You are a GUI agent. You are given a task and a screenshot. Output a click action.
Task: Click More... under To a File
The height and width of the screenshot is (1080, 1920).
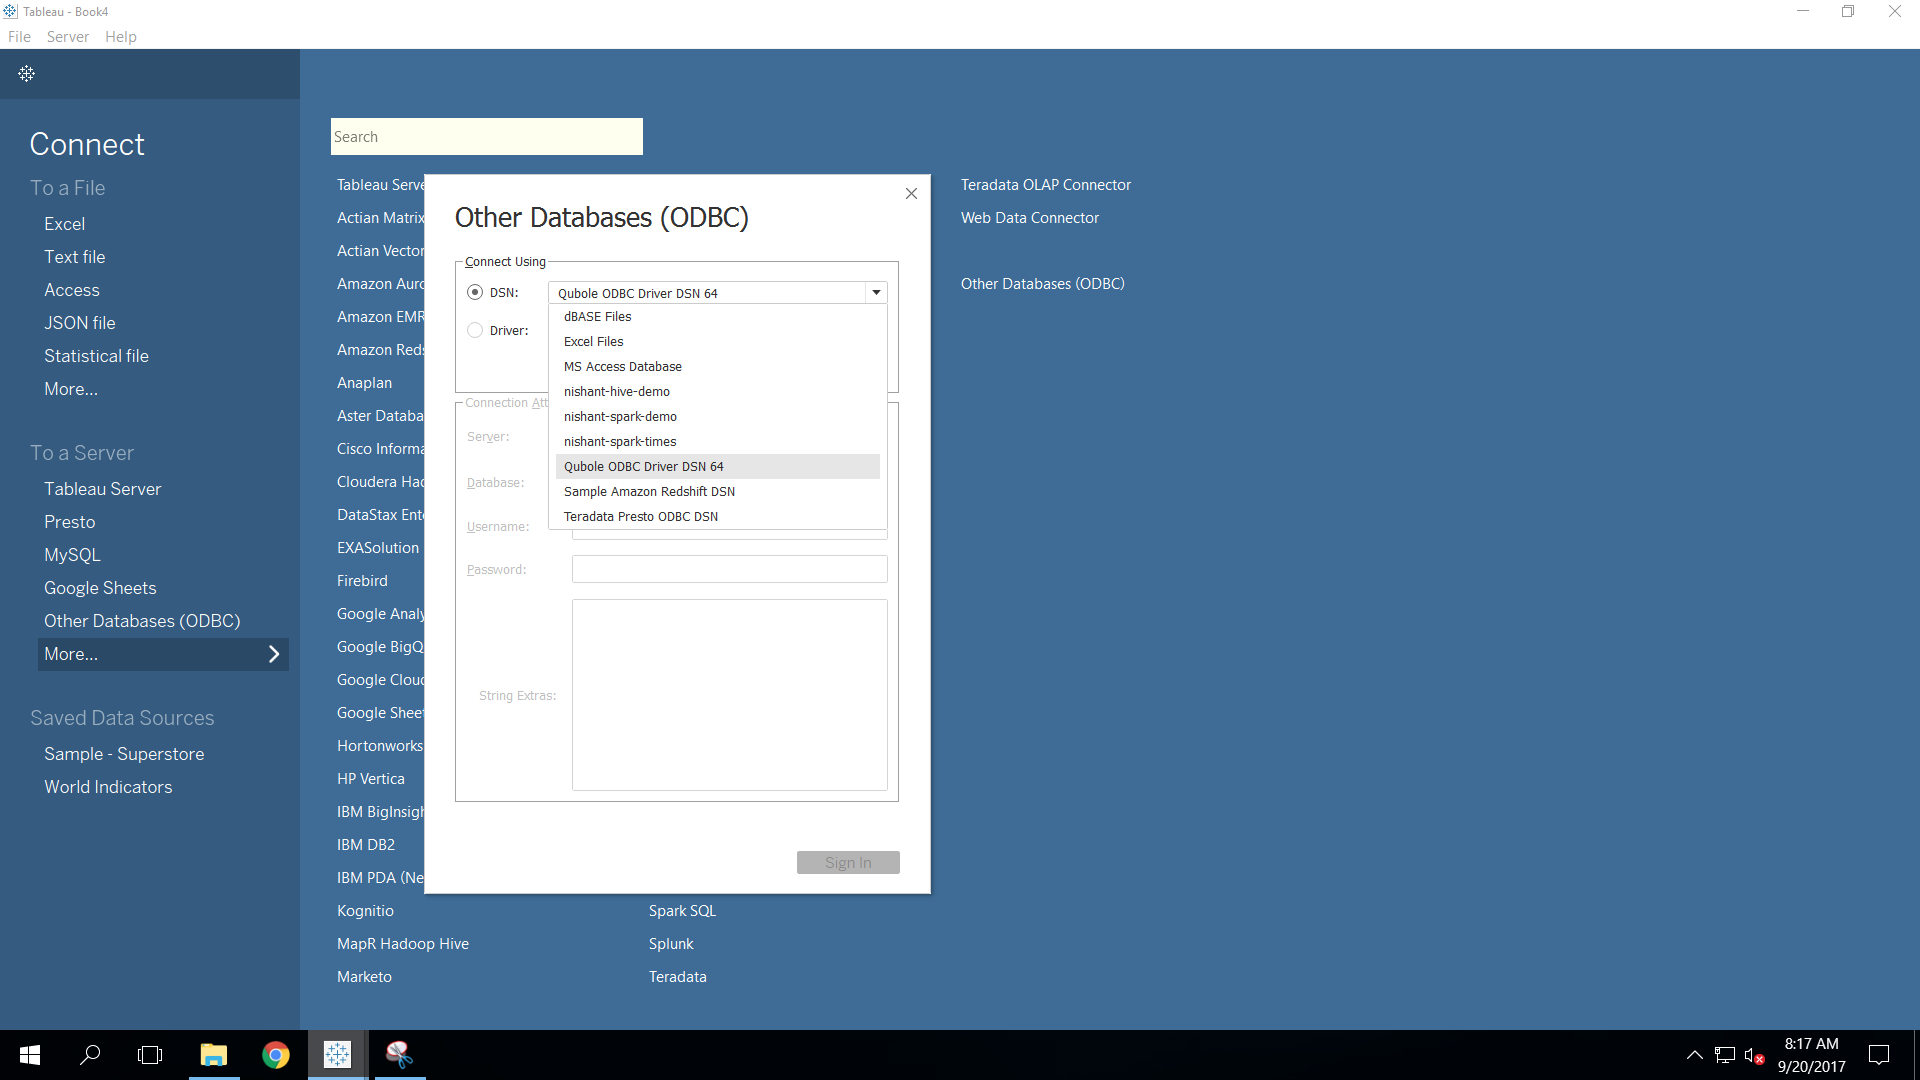[x=71, y=389]
